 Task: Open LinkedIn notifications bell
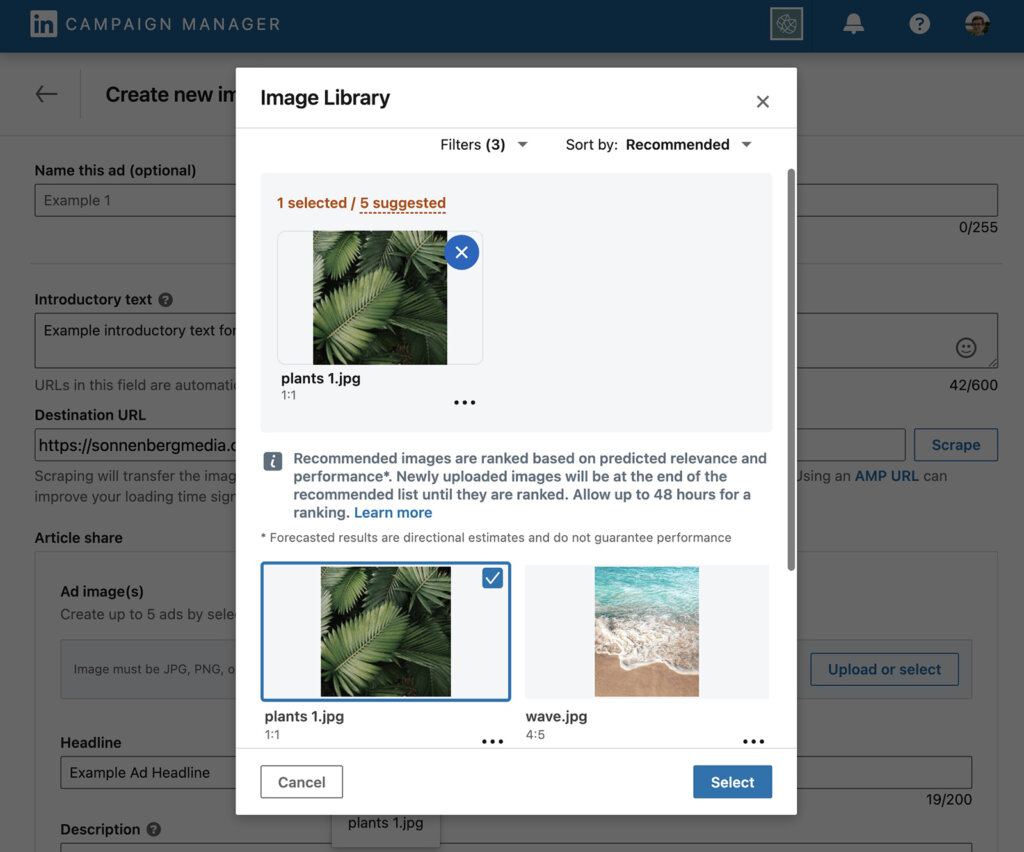tap(853, 23)
